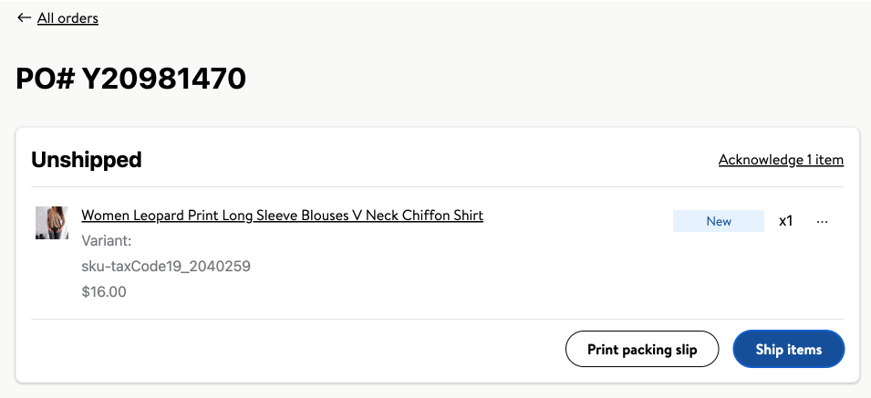Viewport: 871px width, 398px height.
Task: Click the Unshipped section heading
Action: click(x=87, y=160)
